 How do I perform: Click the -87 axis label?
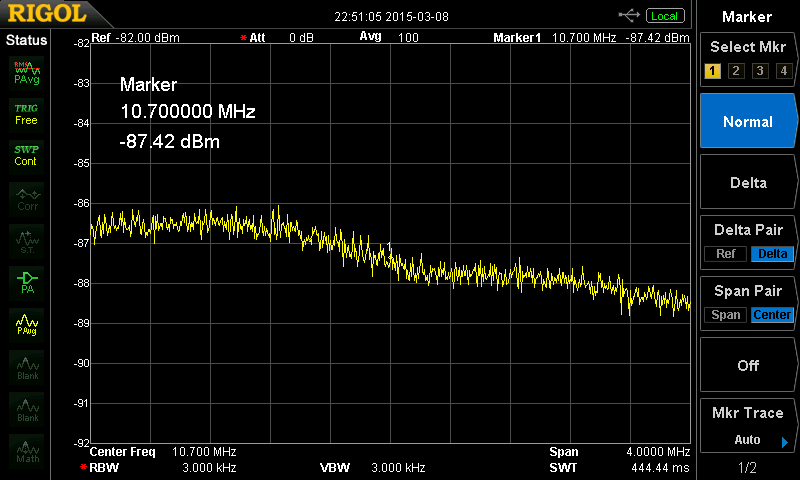click(81, 243)
